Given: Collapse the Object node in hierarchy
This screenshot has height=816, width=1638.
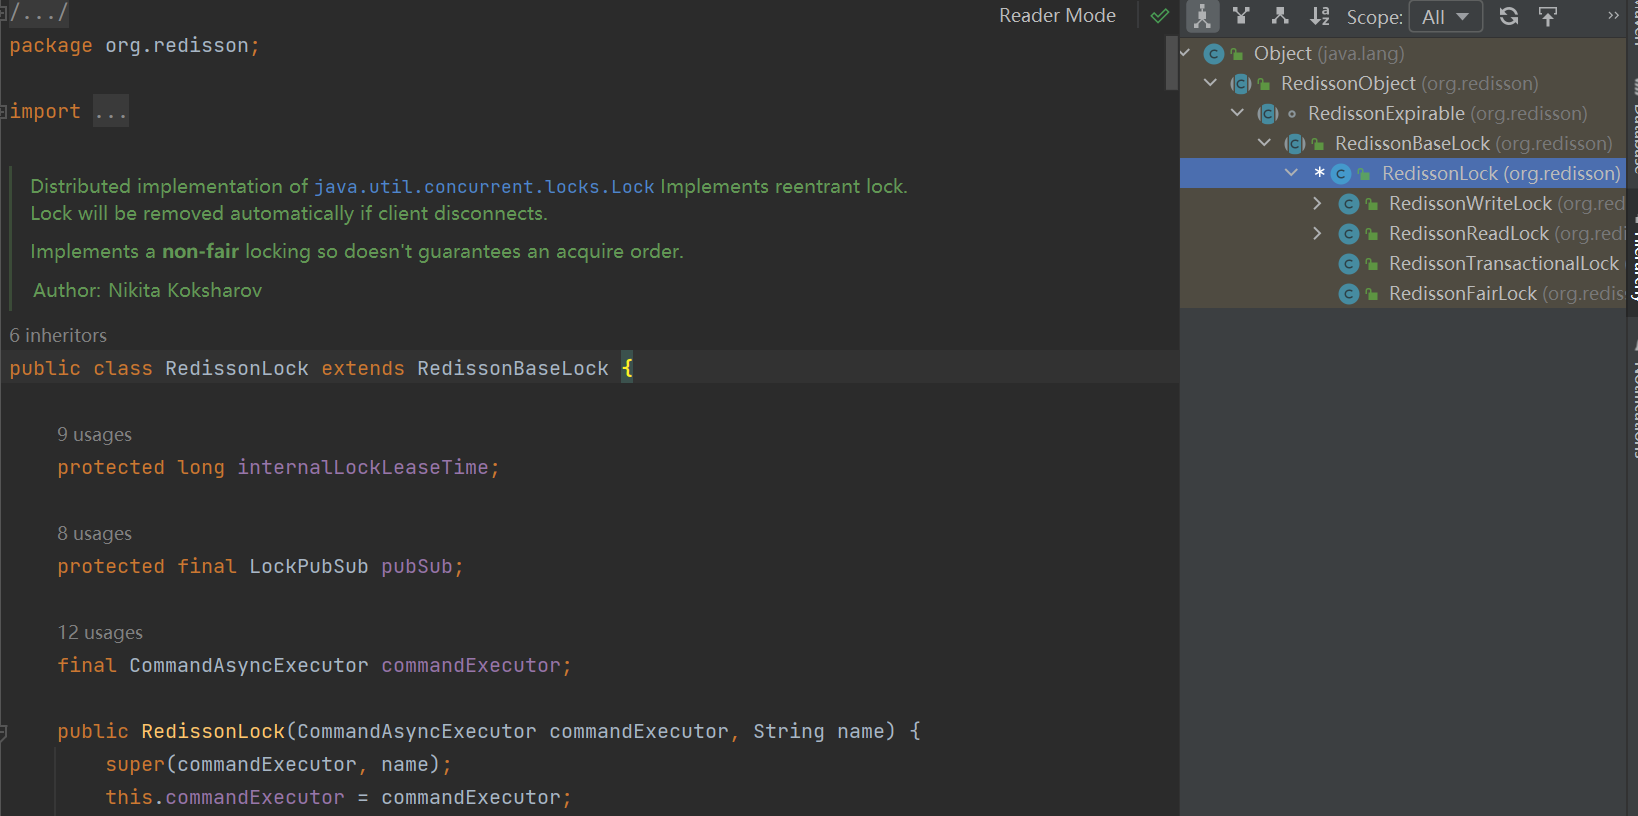Looking at the screenshot, I should tap(1185, 52).
